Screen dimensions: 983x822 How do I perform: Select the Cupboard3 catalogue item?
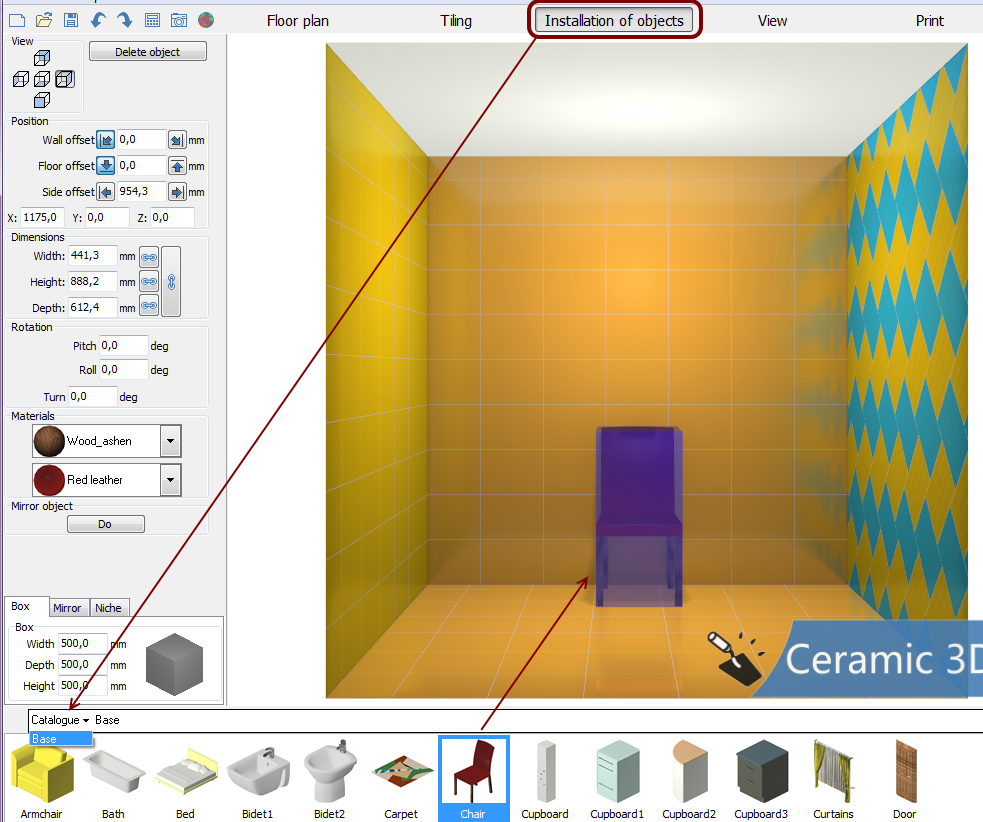761,779
